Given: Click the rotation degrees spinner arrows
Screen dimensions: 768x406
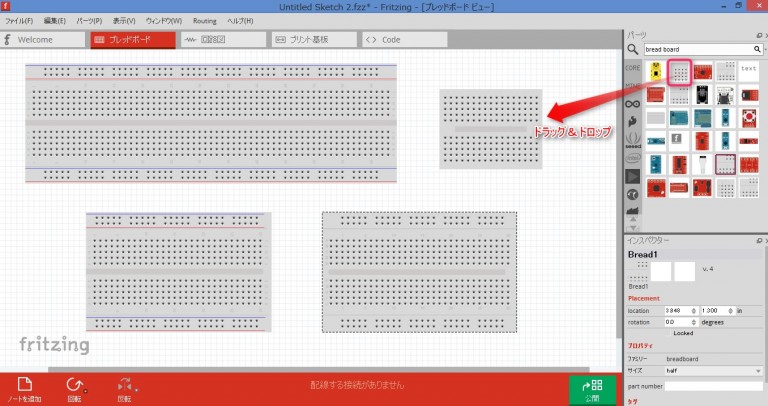Looking at the screenshot, I should [x=693, y=322].
